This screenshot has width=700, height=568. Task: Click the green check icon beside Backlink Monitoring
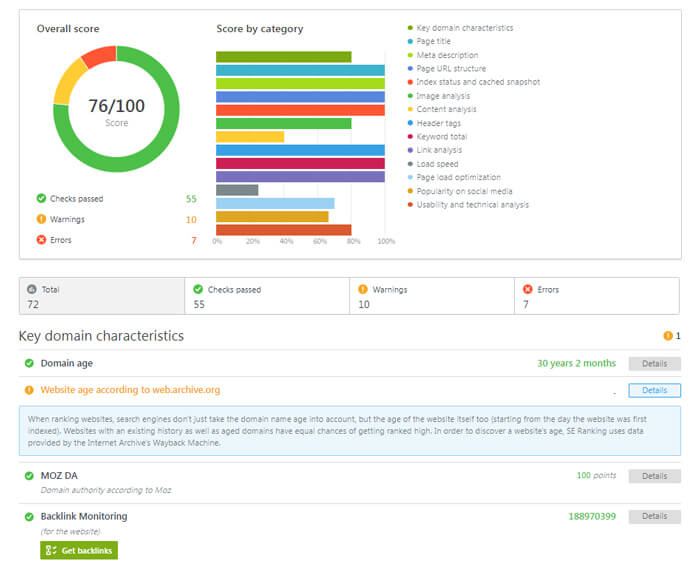tap(29, 517)
